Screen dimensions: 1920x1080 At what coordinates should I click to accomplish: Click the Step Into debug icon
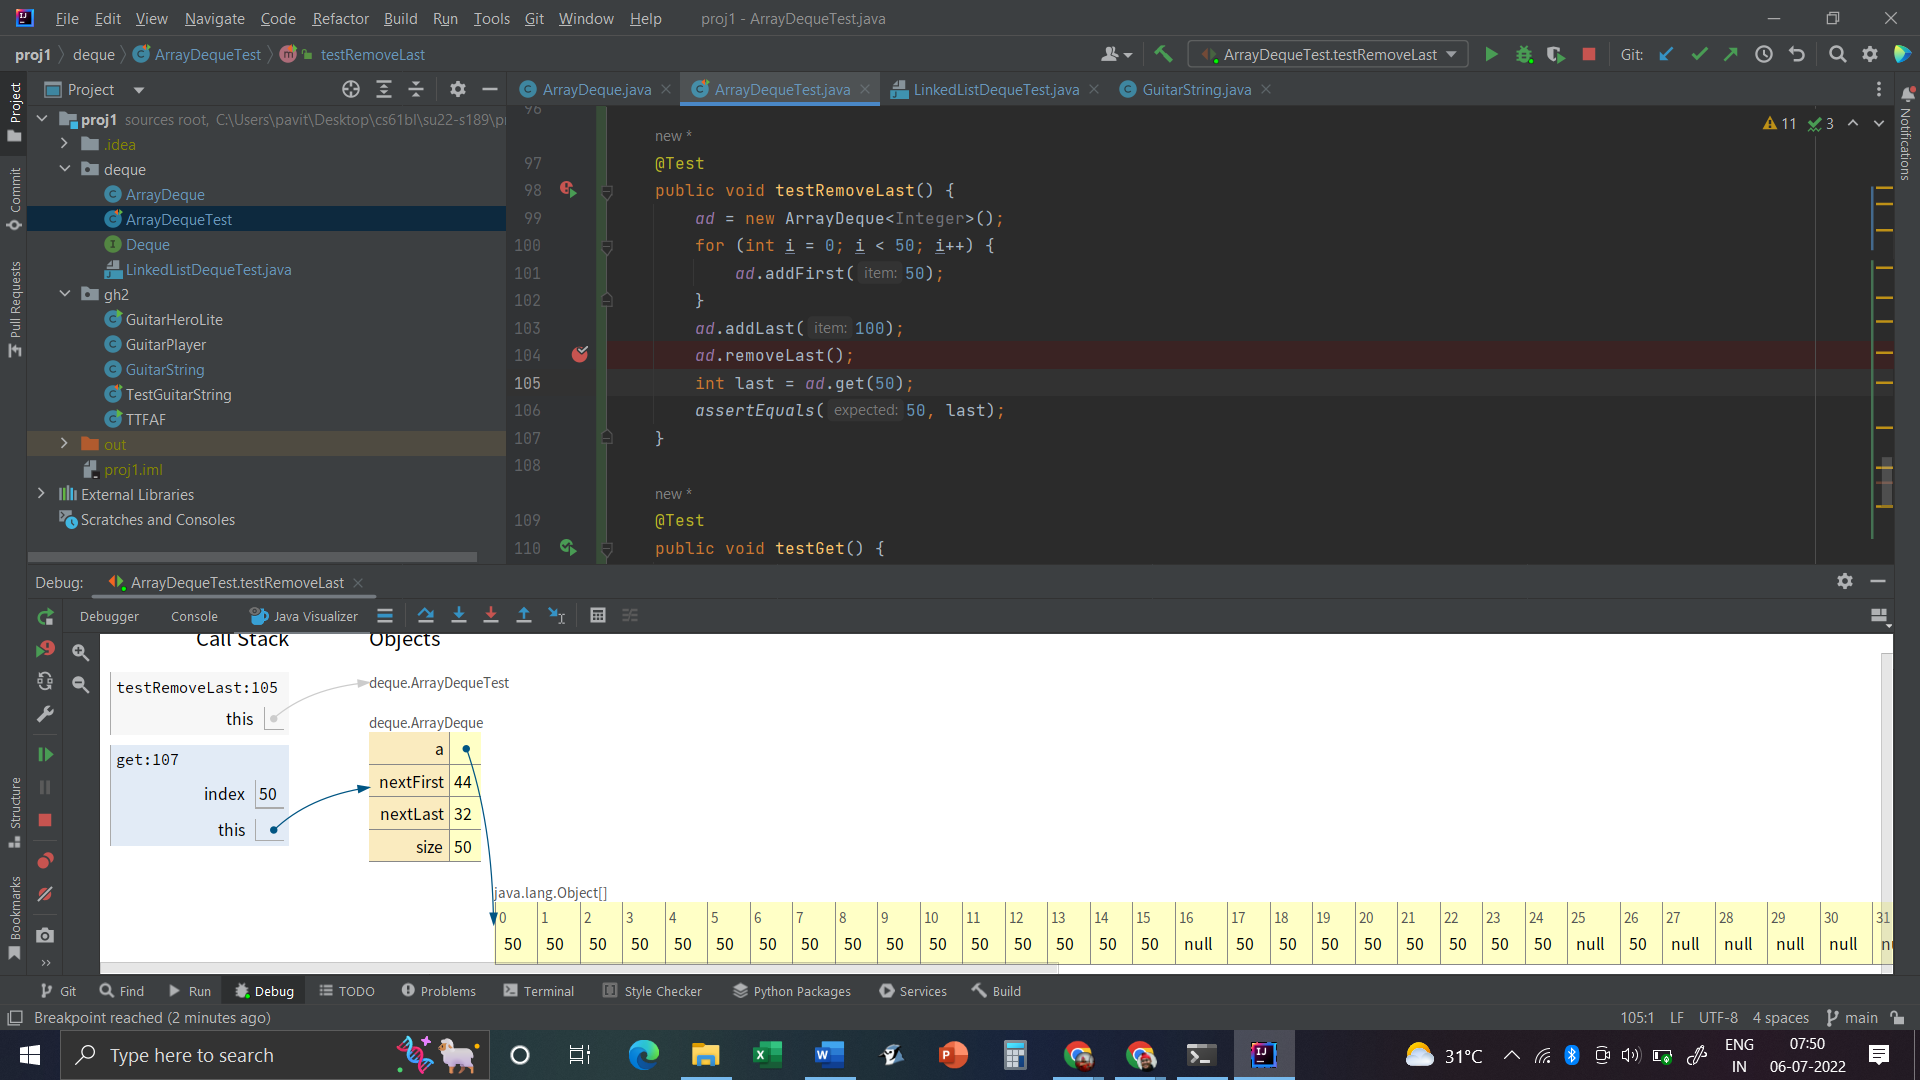click(459, 616)
